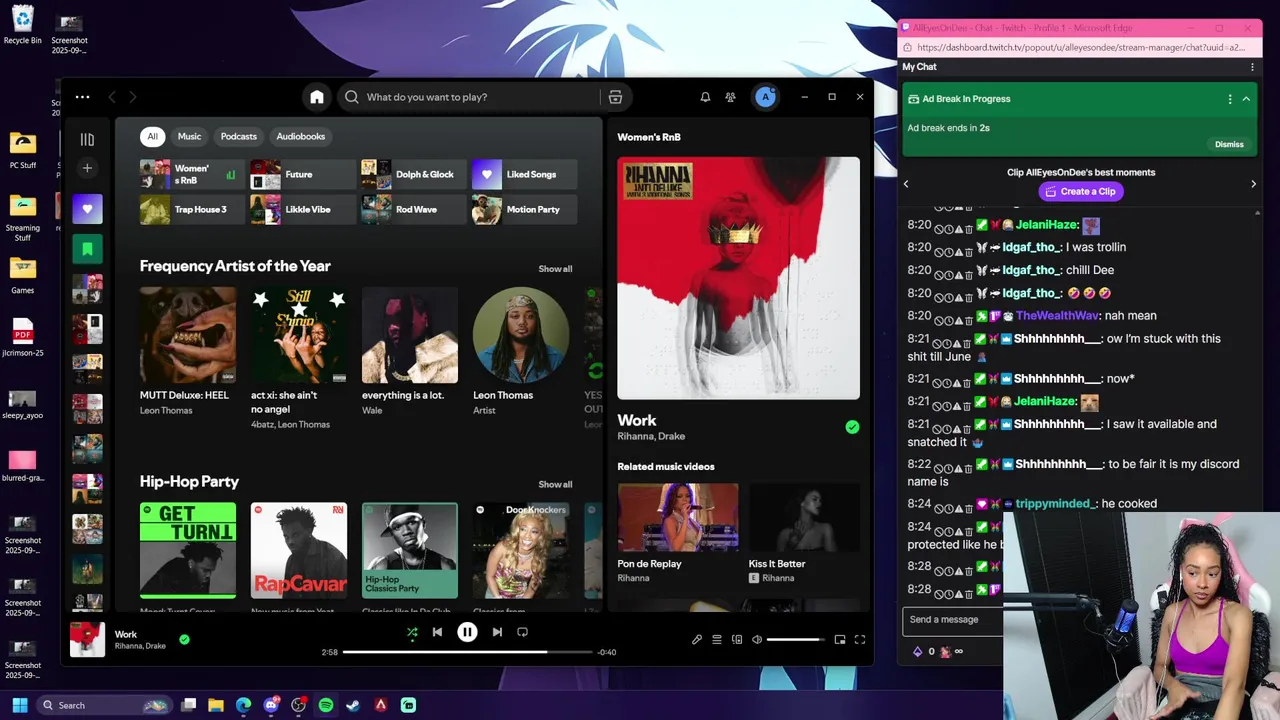1280x720 pixels.
Task: Open Door Knockers playlist cover
Action: [x=521, y=550]
